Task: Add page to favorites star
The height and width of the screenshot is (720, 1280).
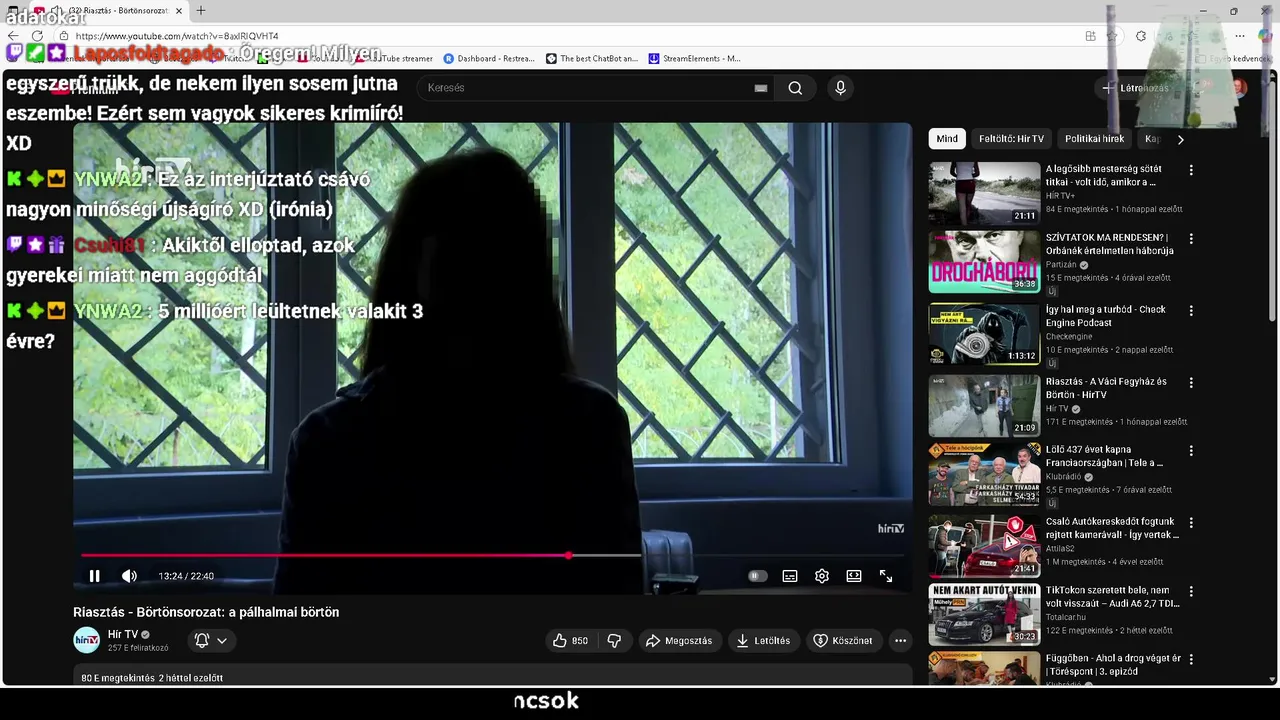Action: pos(1112,36)
